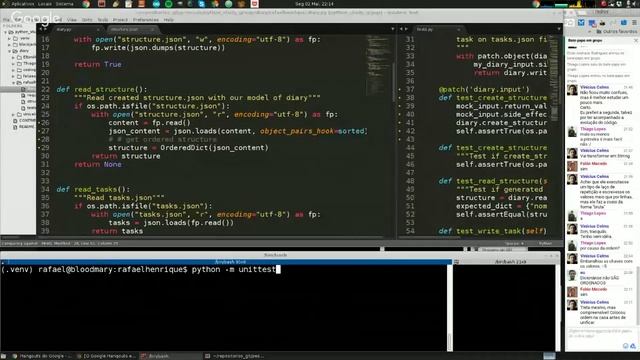This screenshot has height=360, width=640.
Task: Open the Tools menu in Sublime Text
Action: pos(102,20)
